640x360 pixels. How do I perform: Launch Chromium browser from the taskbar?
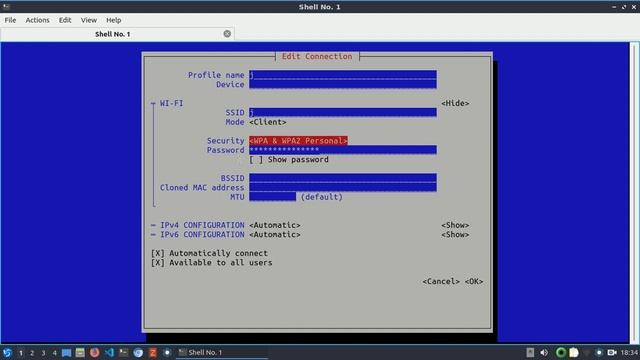click(138, 352)
